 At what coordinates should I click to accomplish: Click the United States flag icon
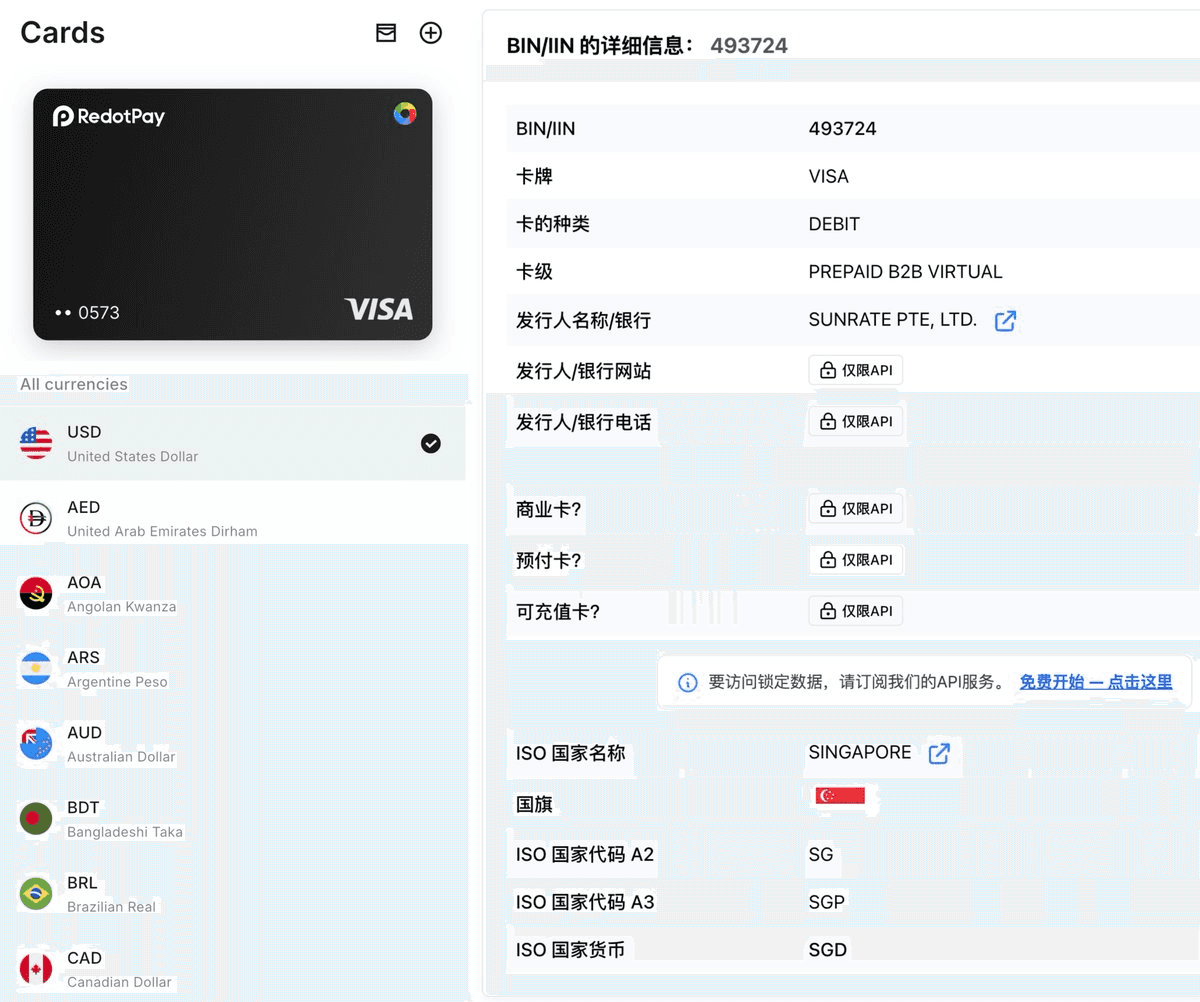point(36,442)
